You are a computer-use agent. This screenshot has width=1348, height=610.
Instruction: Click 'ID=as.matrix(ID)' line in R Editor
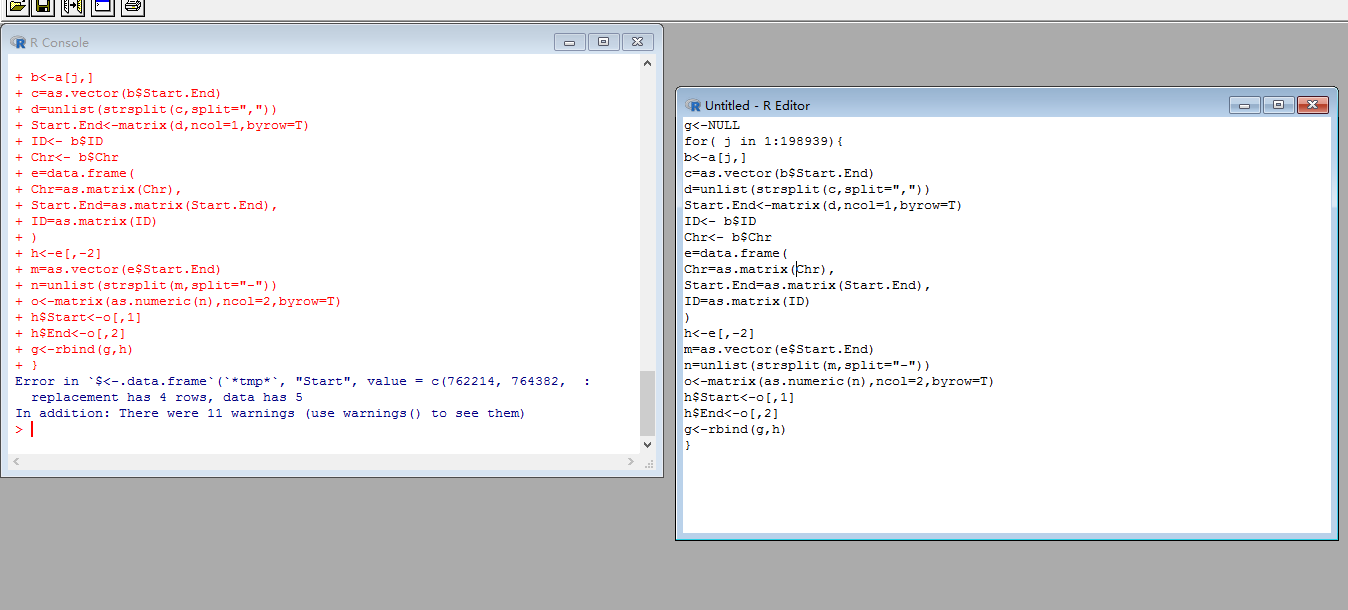tap(747, 301)
